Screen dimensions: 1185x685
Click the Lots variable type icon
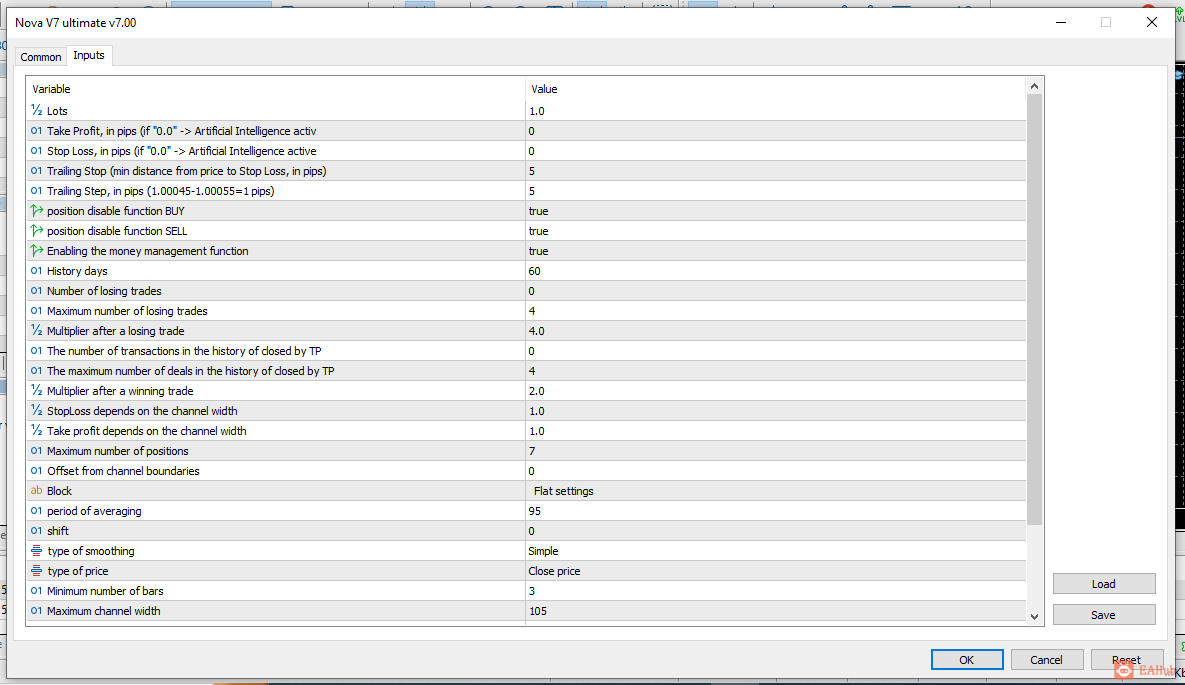tap(36, 110)
